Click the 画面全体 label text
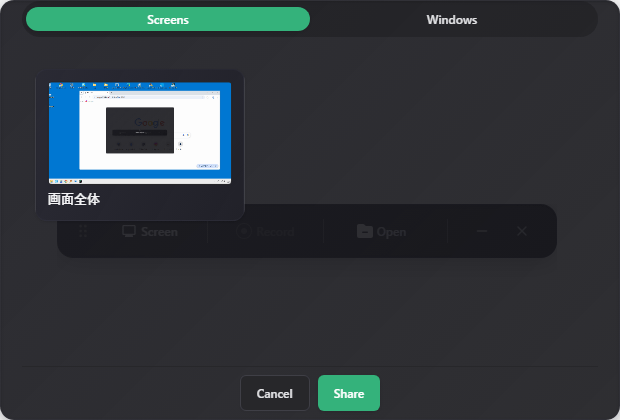The height and width of the screenshot is (420, 620). [74, 199]
